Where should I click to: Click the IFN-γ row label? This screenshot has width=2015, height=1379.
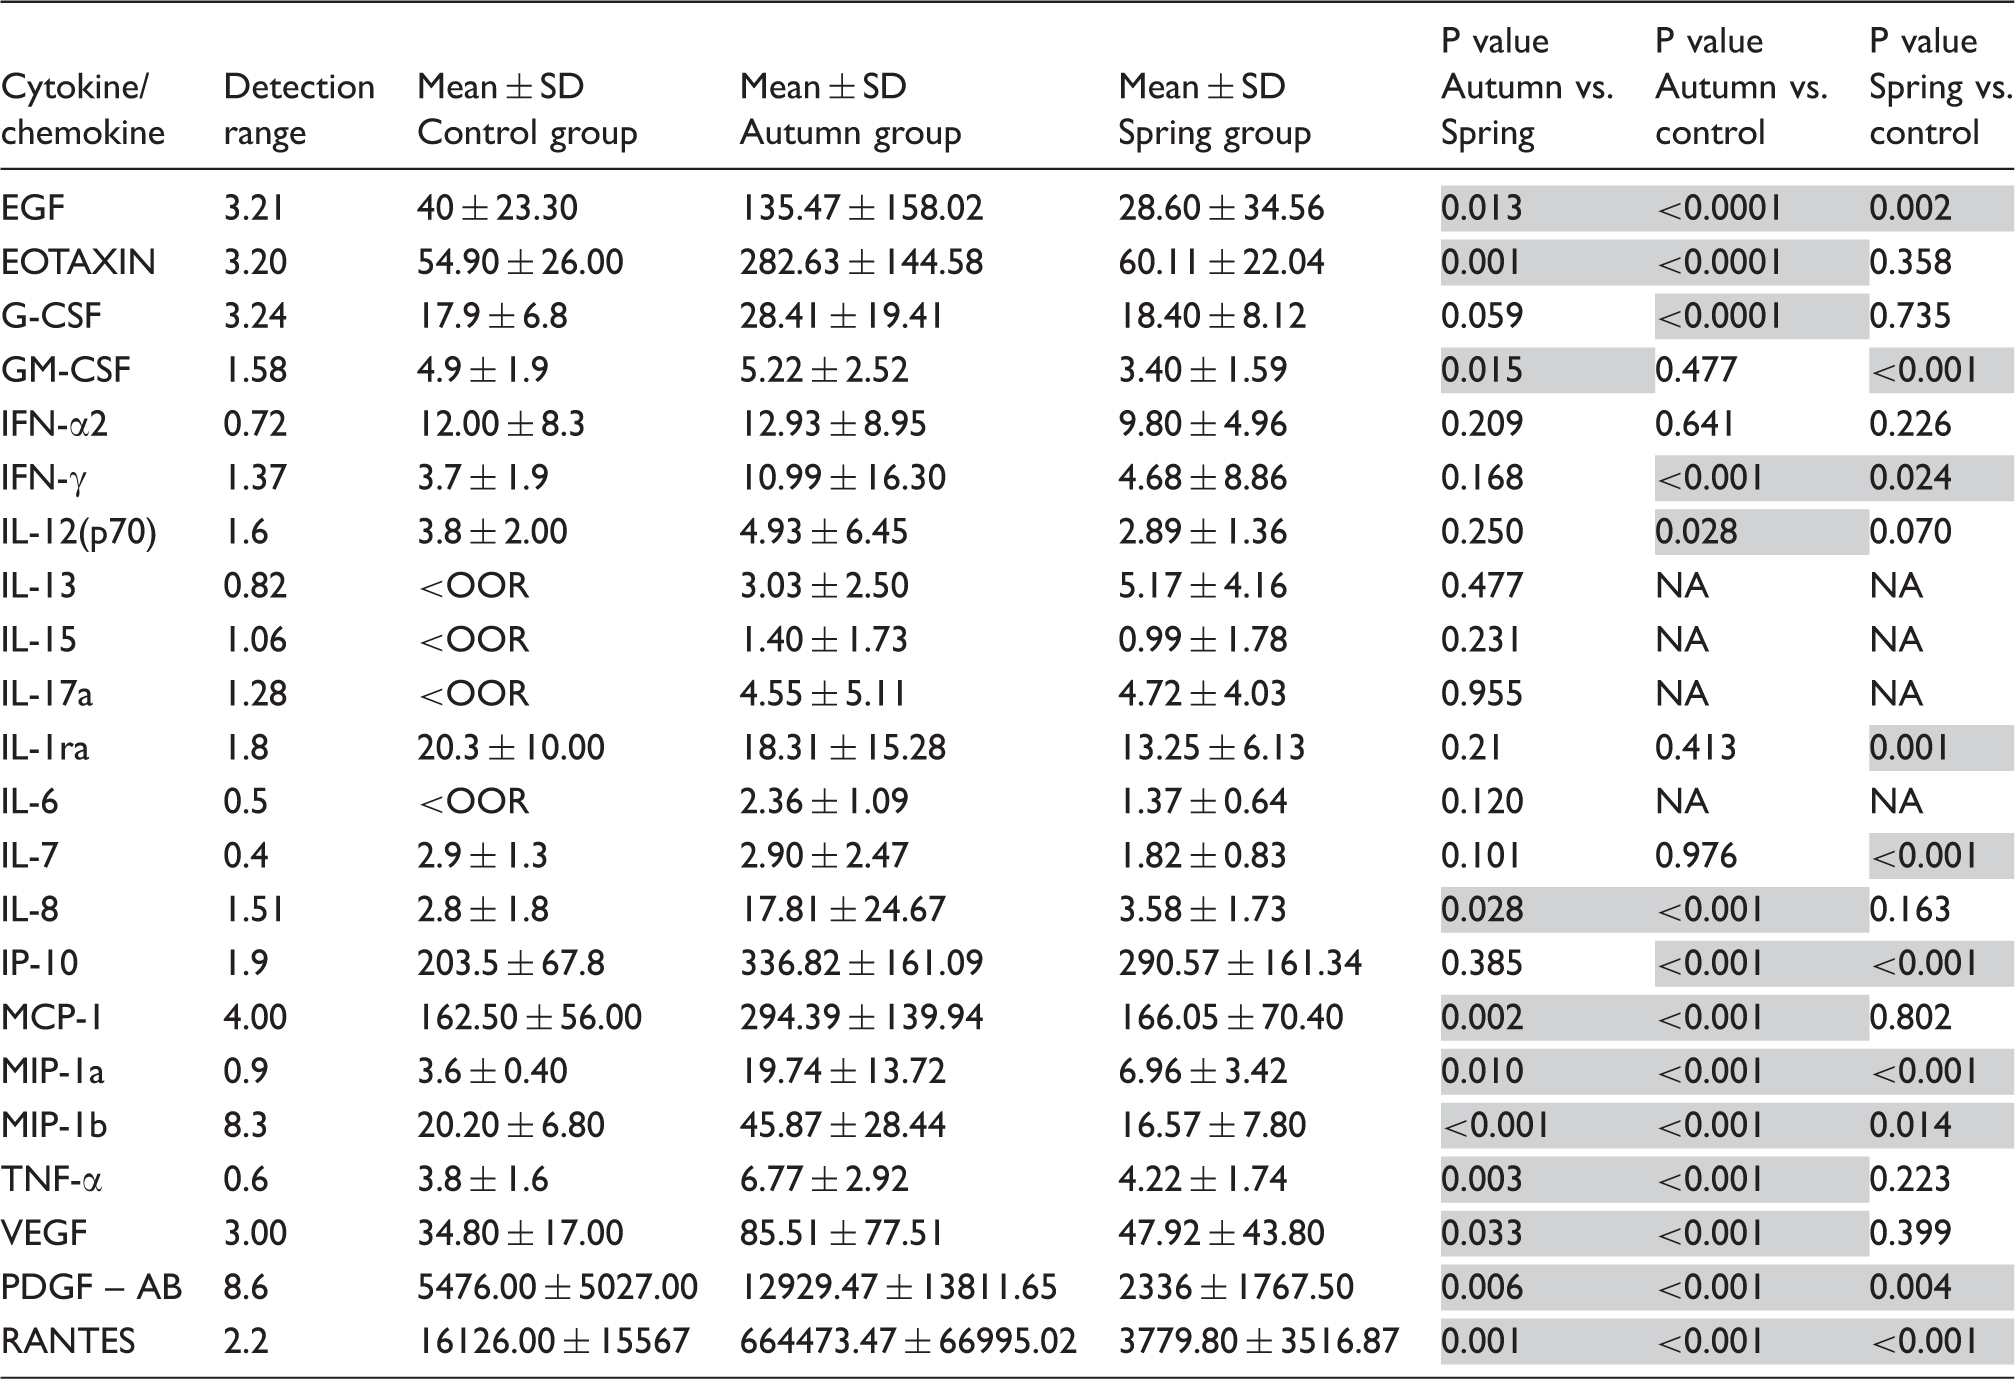click(44, 478)
